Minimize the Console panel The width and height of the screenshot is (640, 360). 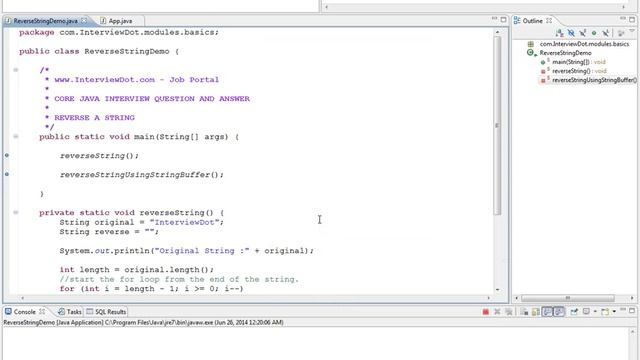click(x=623, y=310)
